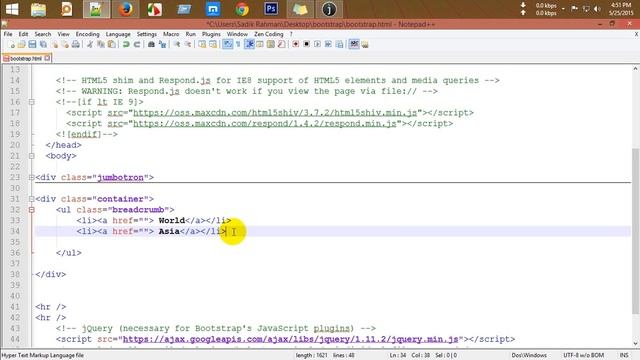
Task: Expand the jumbotron div fold on line 23
Action: point(31,178)
